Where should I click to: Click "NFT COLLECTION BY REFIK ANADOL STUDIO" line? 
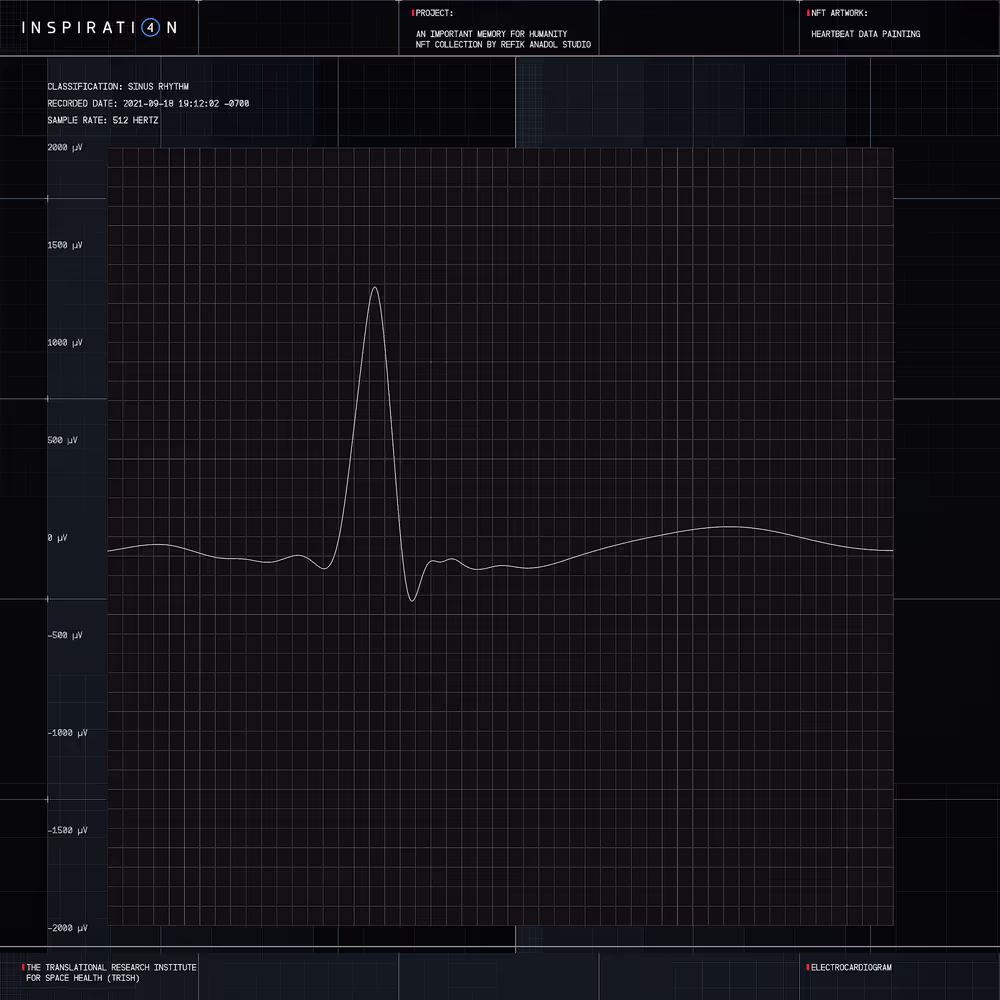tap(503, 45)
